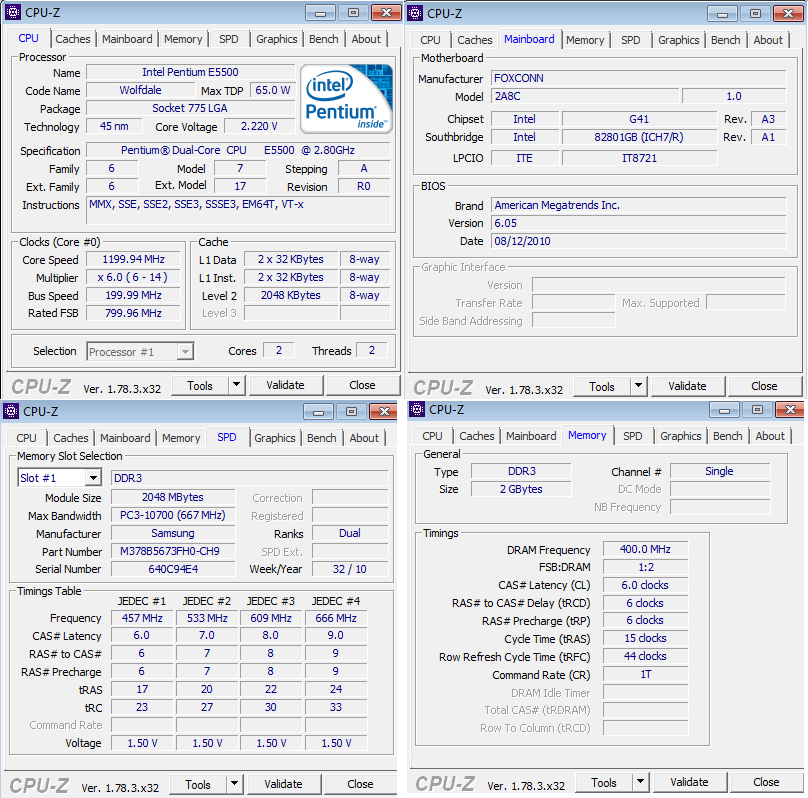Switch to Memory tab in SPD window

coord(181,438)
